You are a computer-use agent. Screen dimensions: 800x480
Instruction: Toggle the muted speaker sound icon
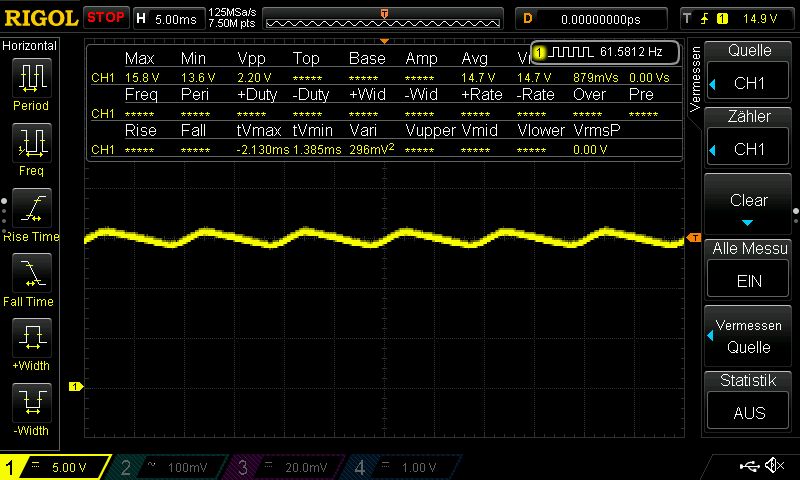click(775, 465)
